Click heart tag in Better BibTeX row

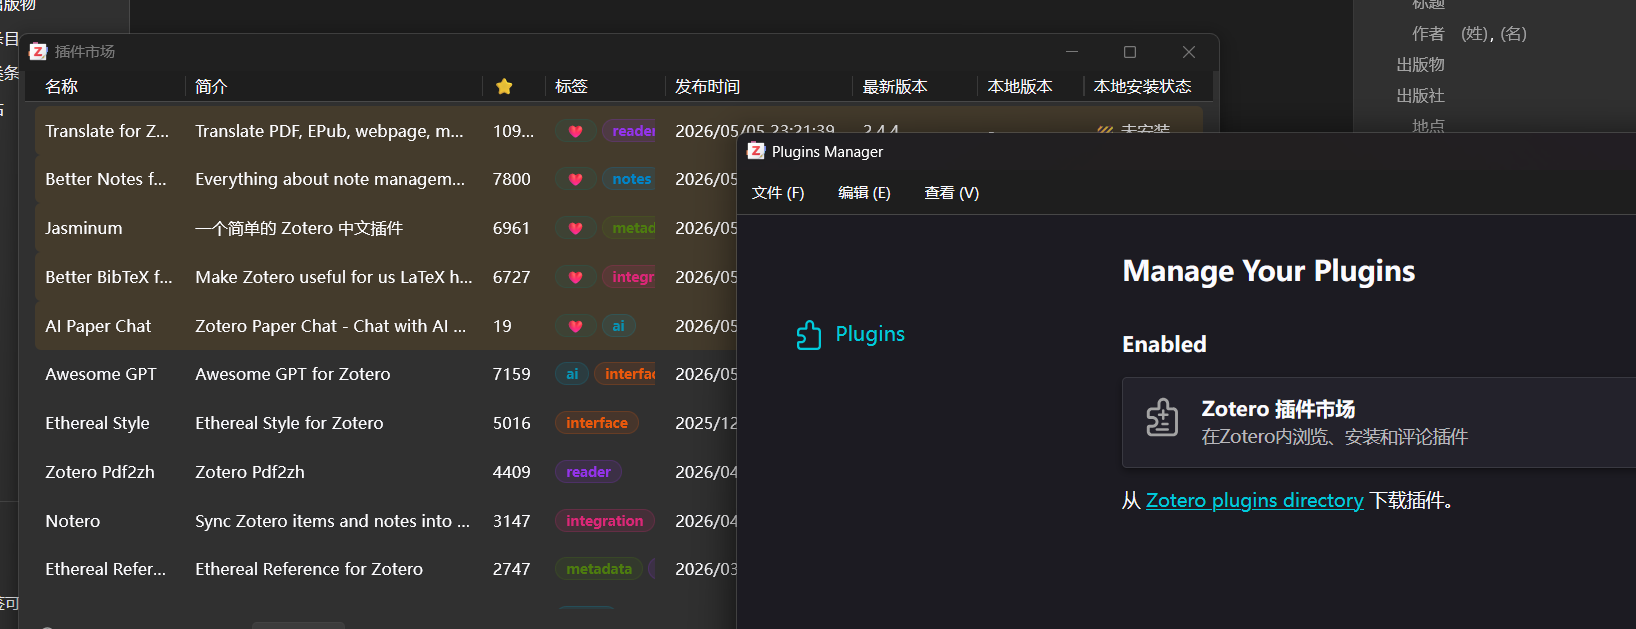pyautogui.click(x=575, y=277)
